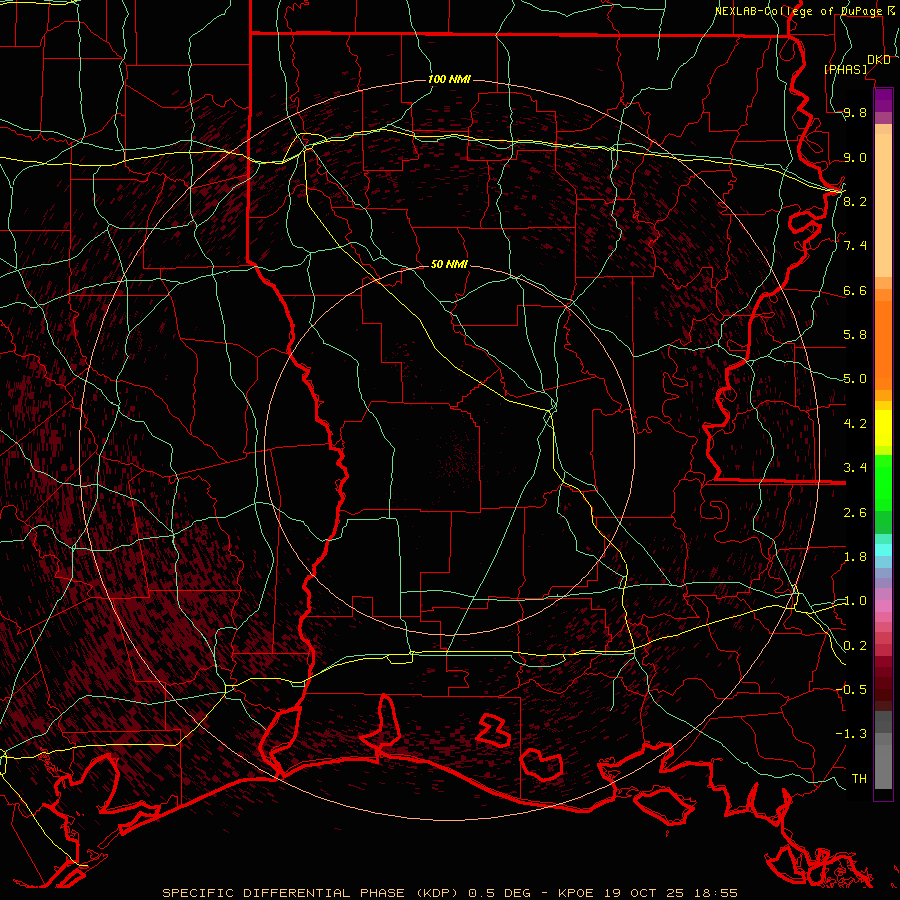Click the 5.8 scale value

click(855, 335)
